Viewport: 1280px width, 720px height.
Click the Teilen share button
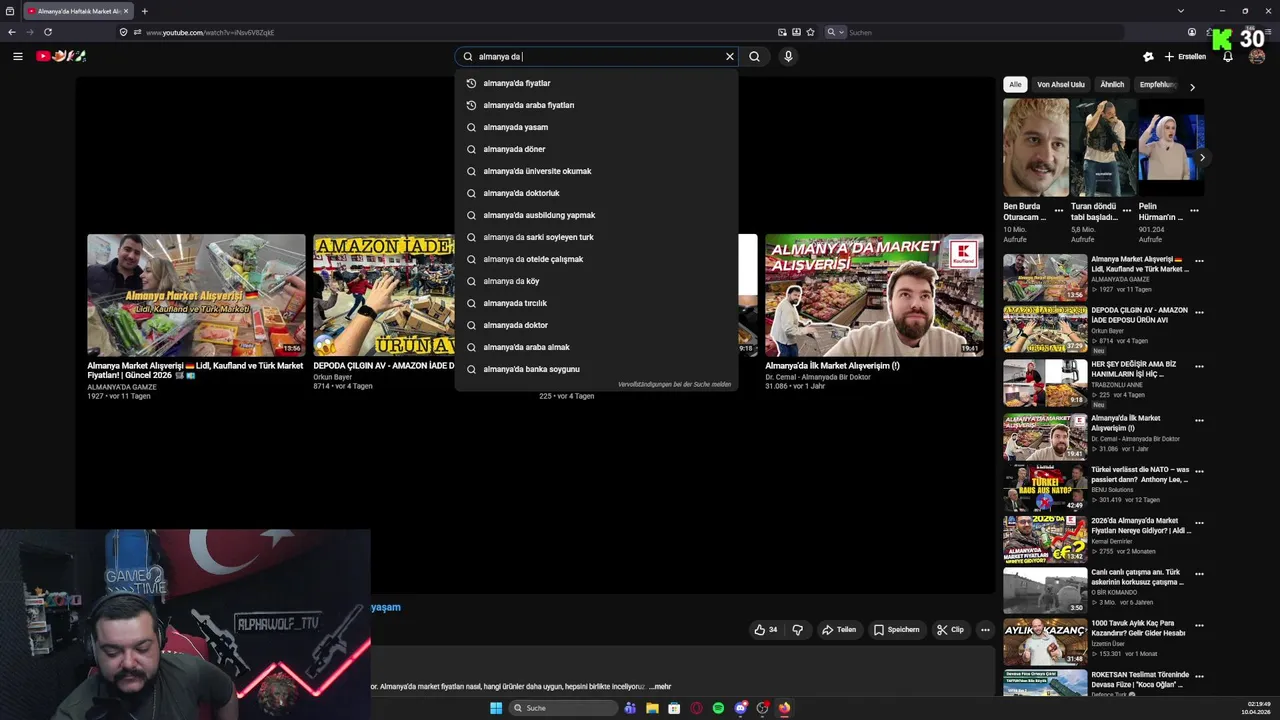coord(838,630)
